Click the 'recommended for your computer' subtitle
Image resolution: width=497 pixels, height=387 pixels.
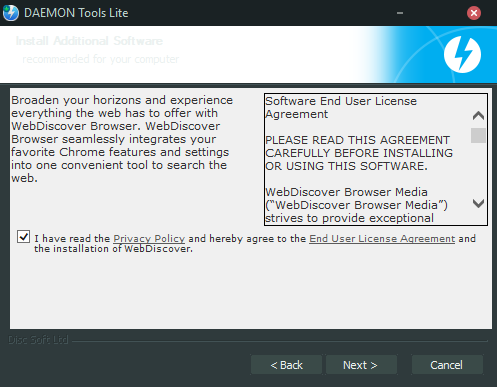coord(100,59)
